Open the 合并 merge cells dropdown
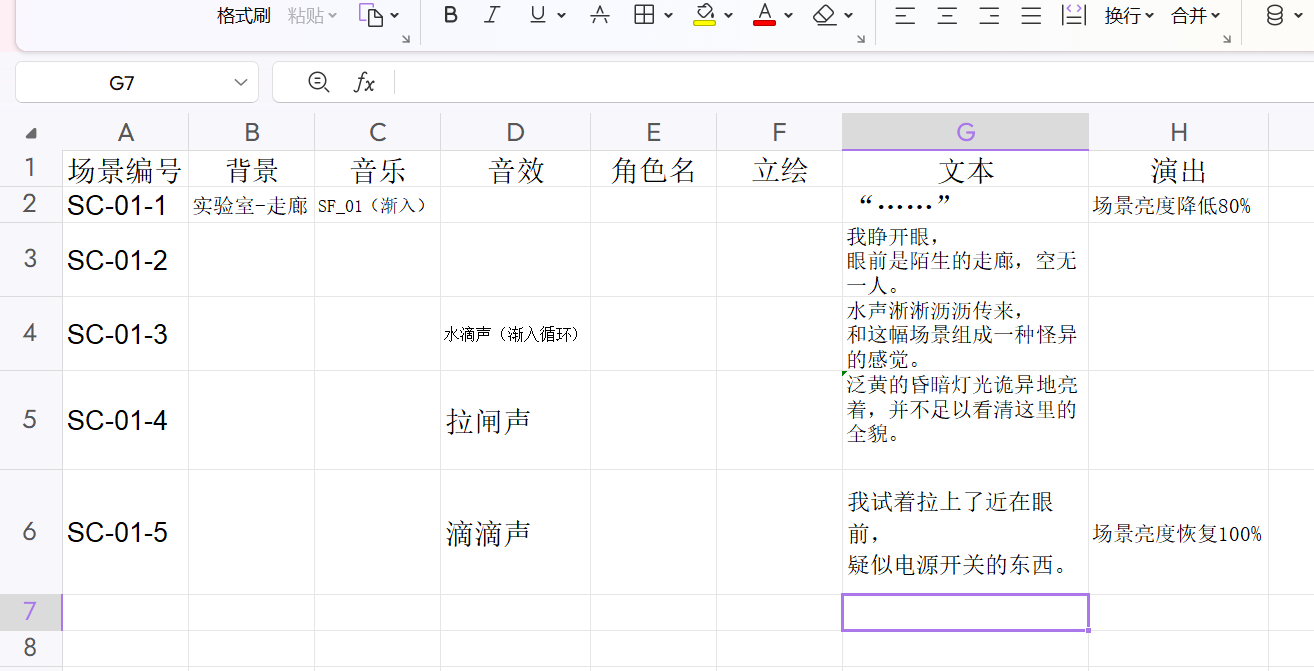This screenshot has height=671, width=1314. 1196,15
